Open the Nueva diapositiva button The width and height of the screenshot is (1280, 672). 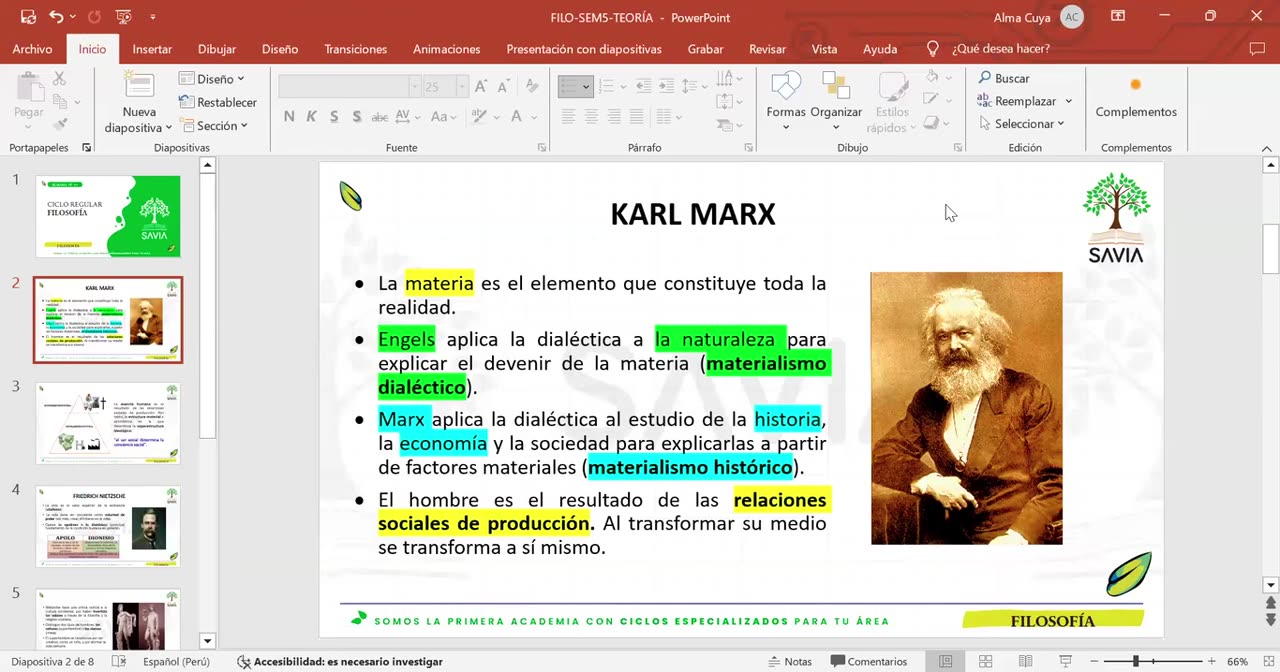139,103
